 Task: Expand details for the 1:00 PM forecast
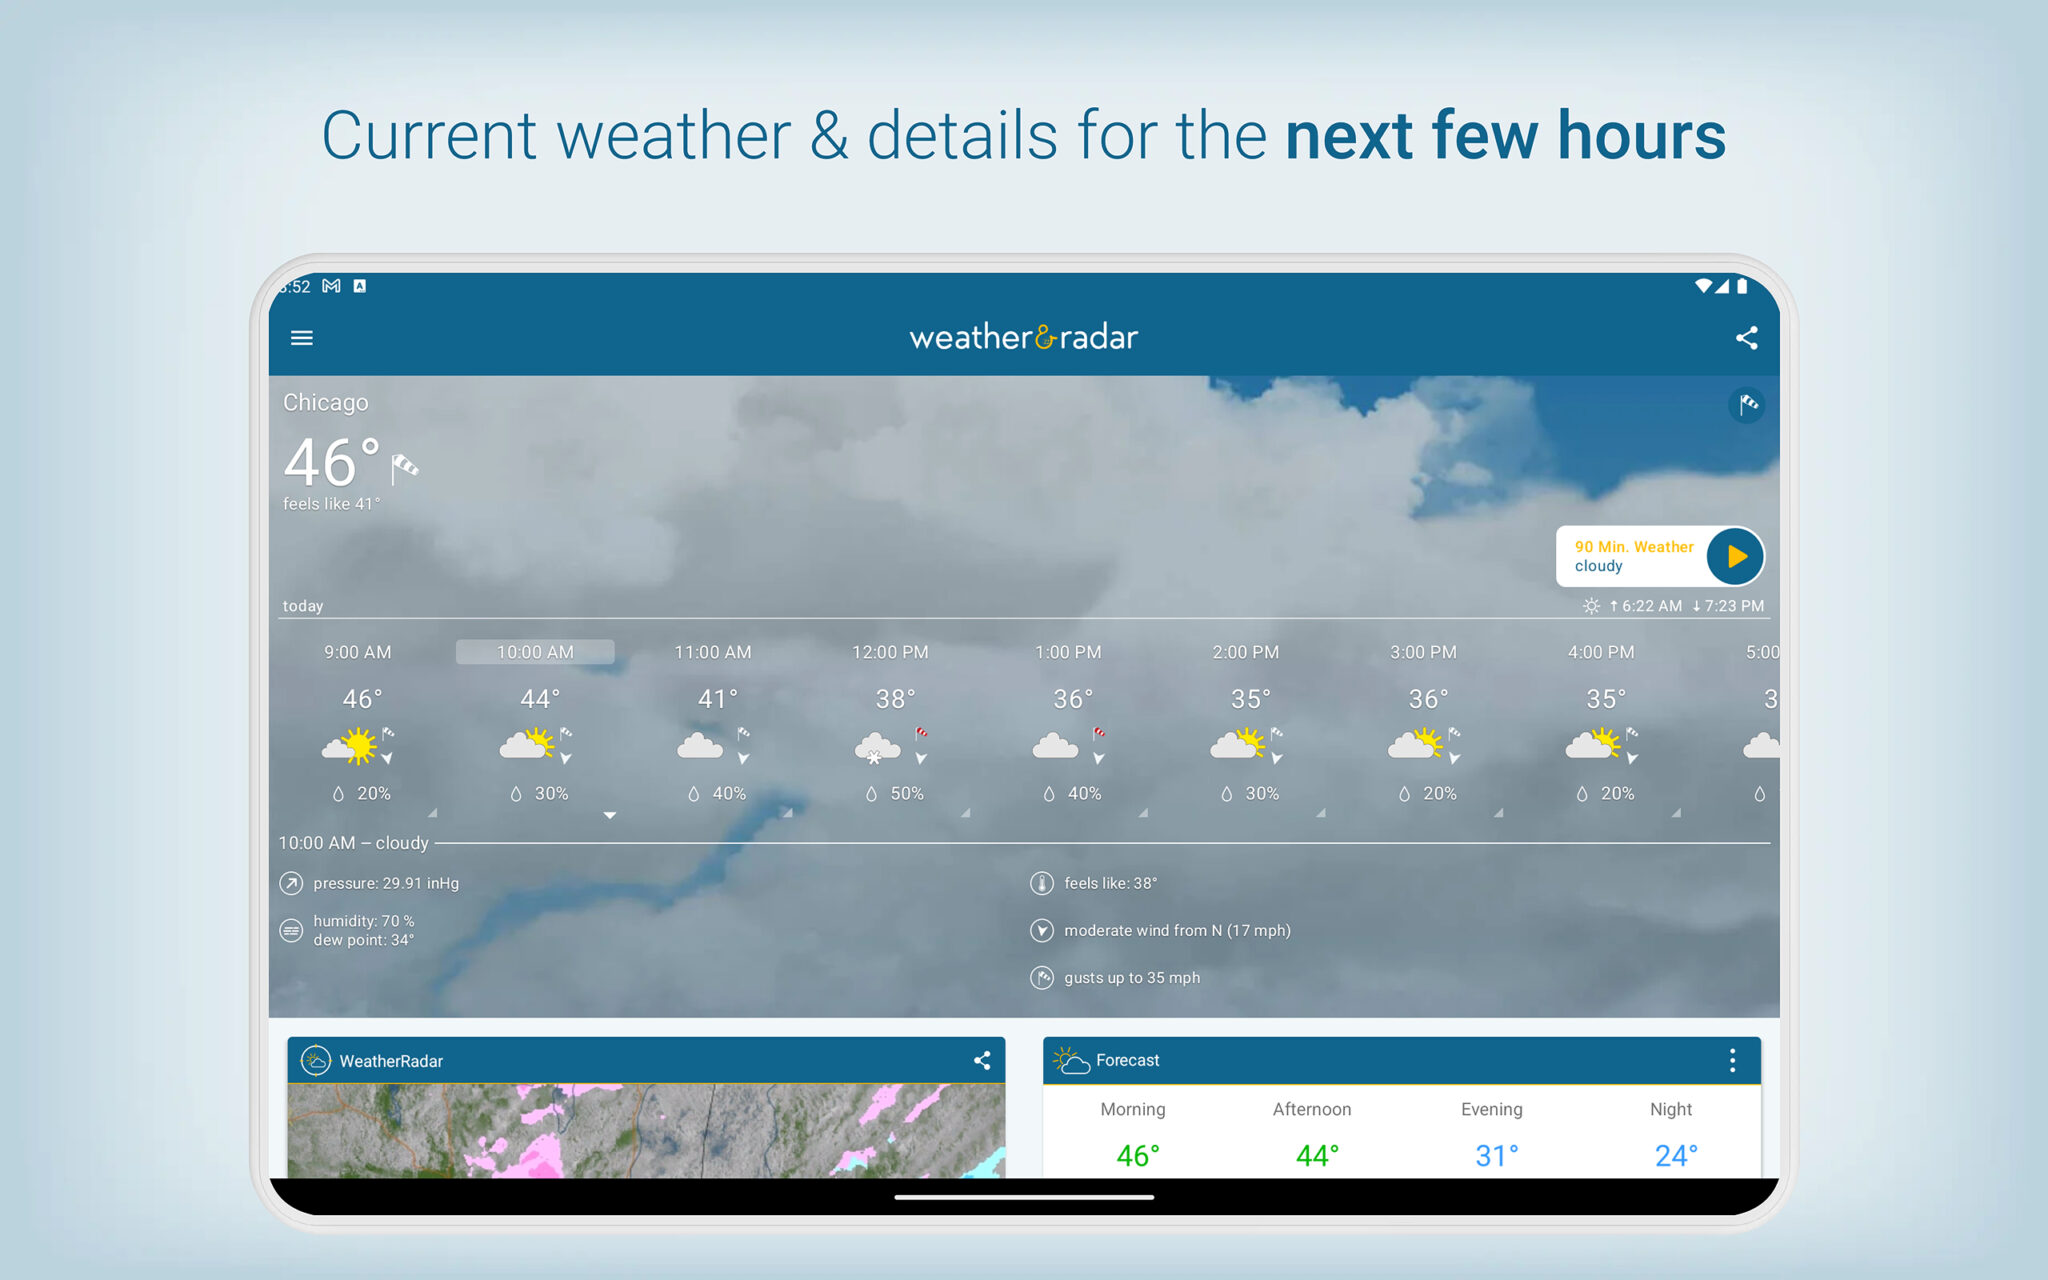1143,812
